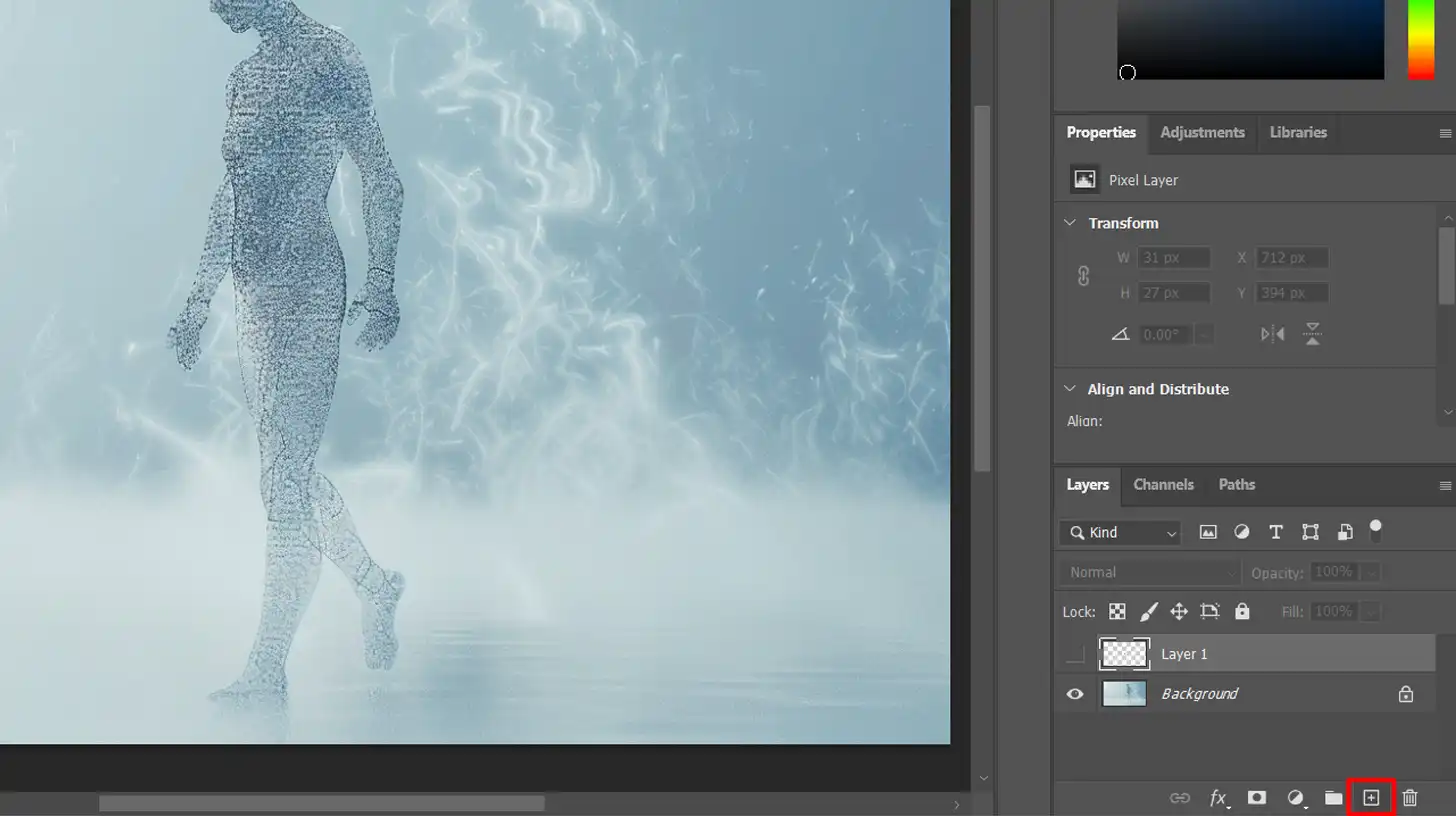Switch to the Channels tab
The image size is (1456, 816).
coord(1163,485)
